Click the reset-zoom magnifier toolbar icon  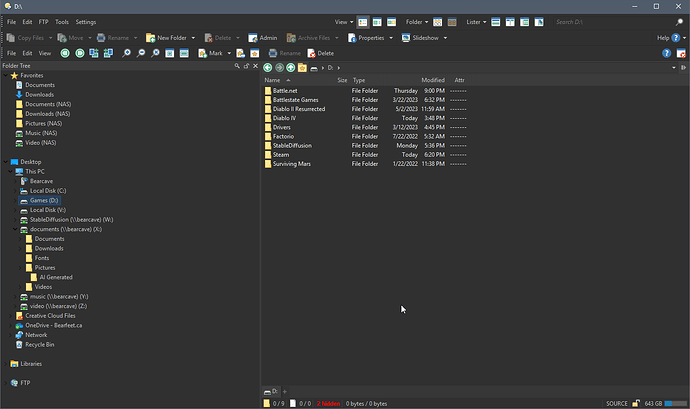click(155, 53)
